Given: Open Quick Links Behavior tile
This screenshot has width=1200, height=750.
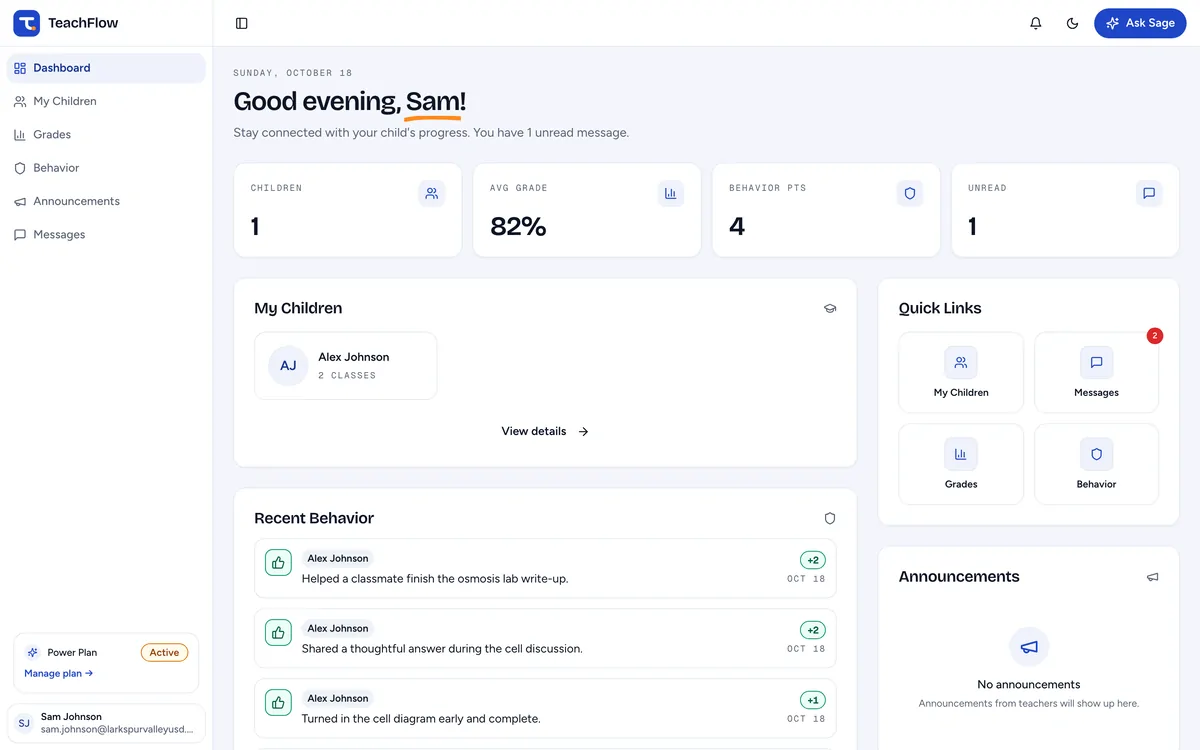Looking at the screenshot, I should coord(1096,464).
